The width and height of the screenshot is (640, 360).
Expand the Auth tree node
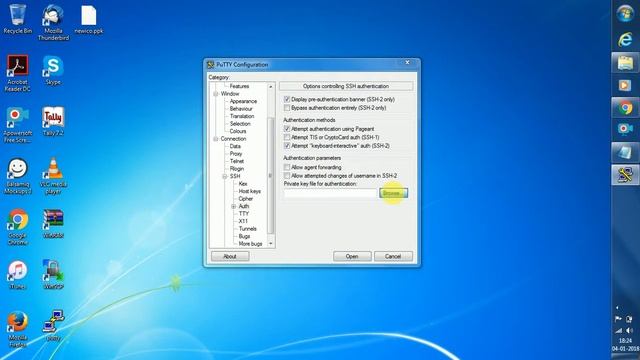coord(233,207)
